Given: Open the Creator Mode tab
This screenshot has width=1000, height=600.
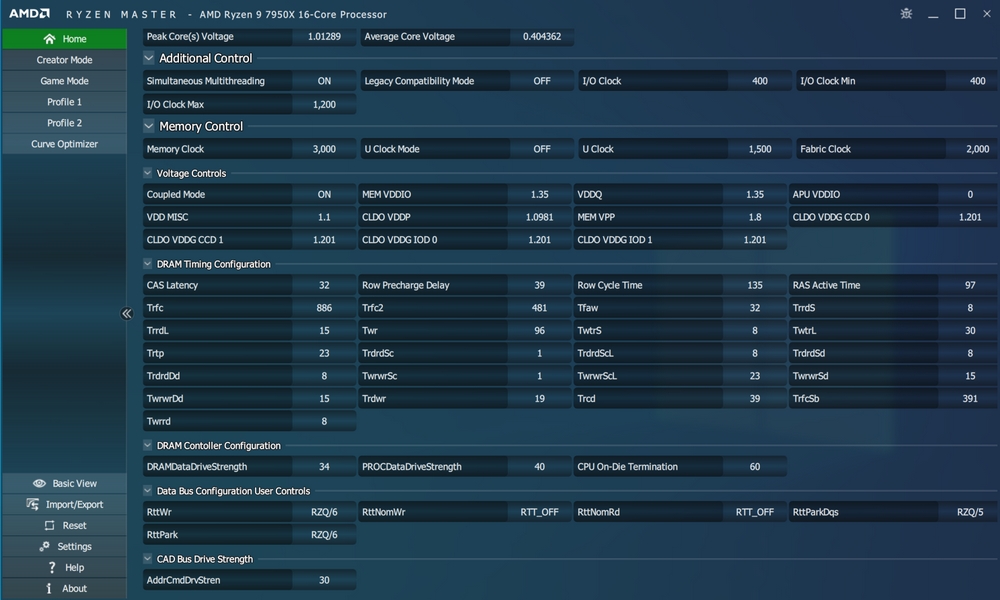Looking at the screenshot, I should tap(64, 60).
